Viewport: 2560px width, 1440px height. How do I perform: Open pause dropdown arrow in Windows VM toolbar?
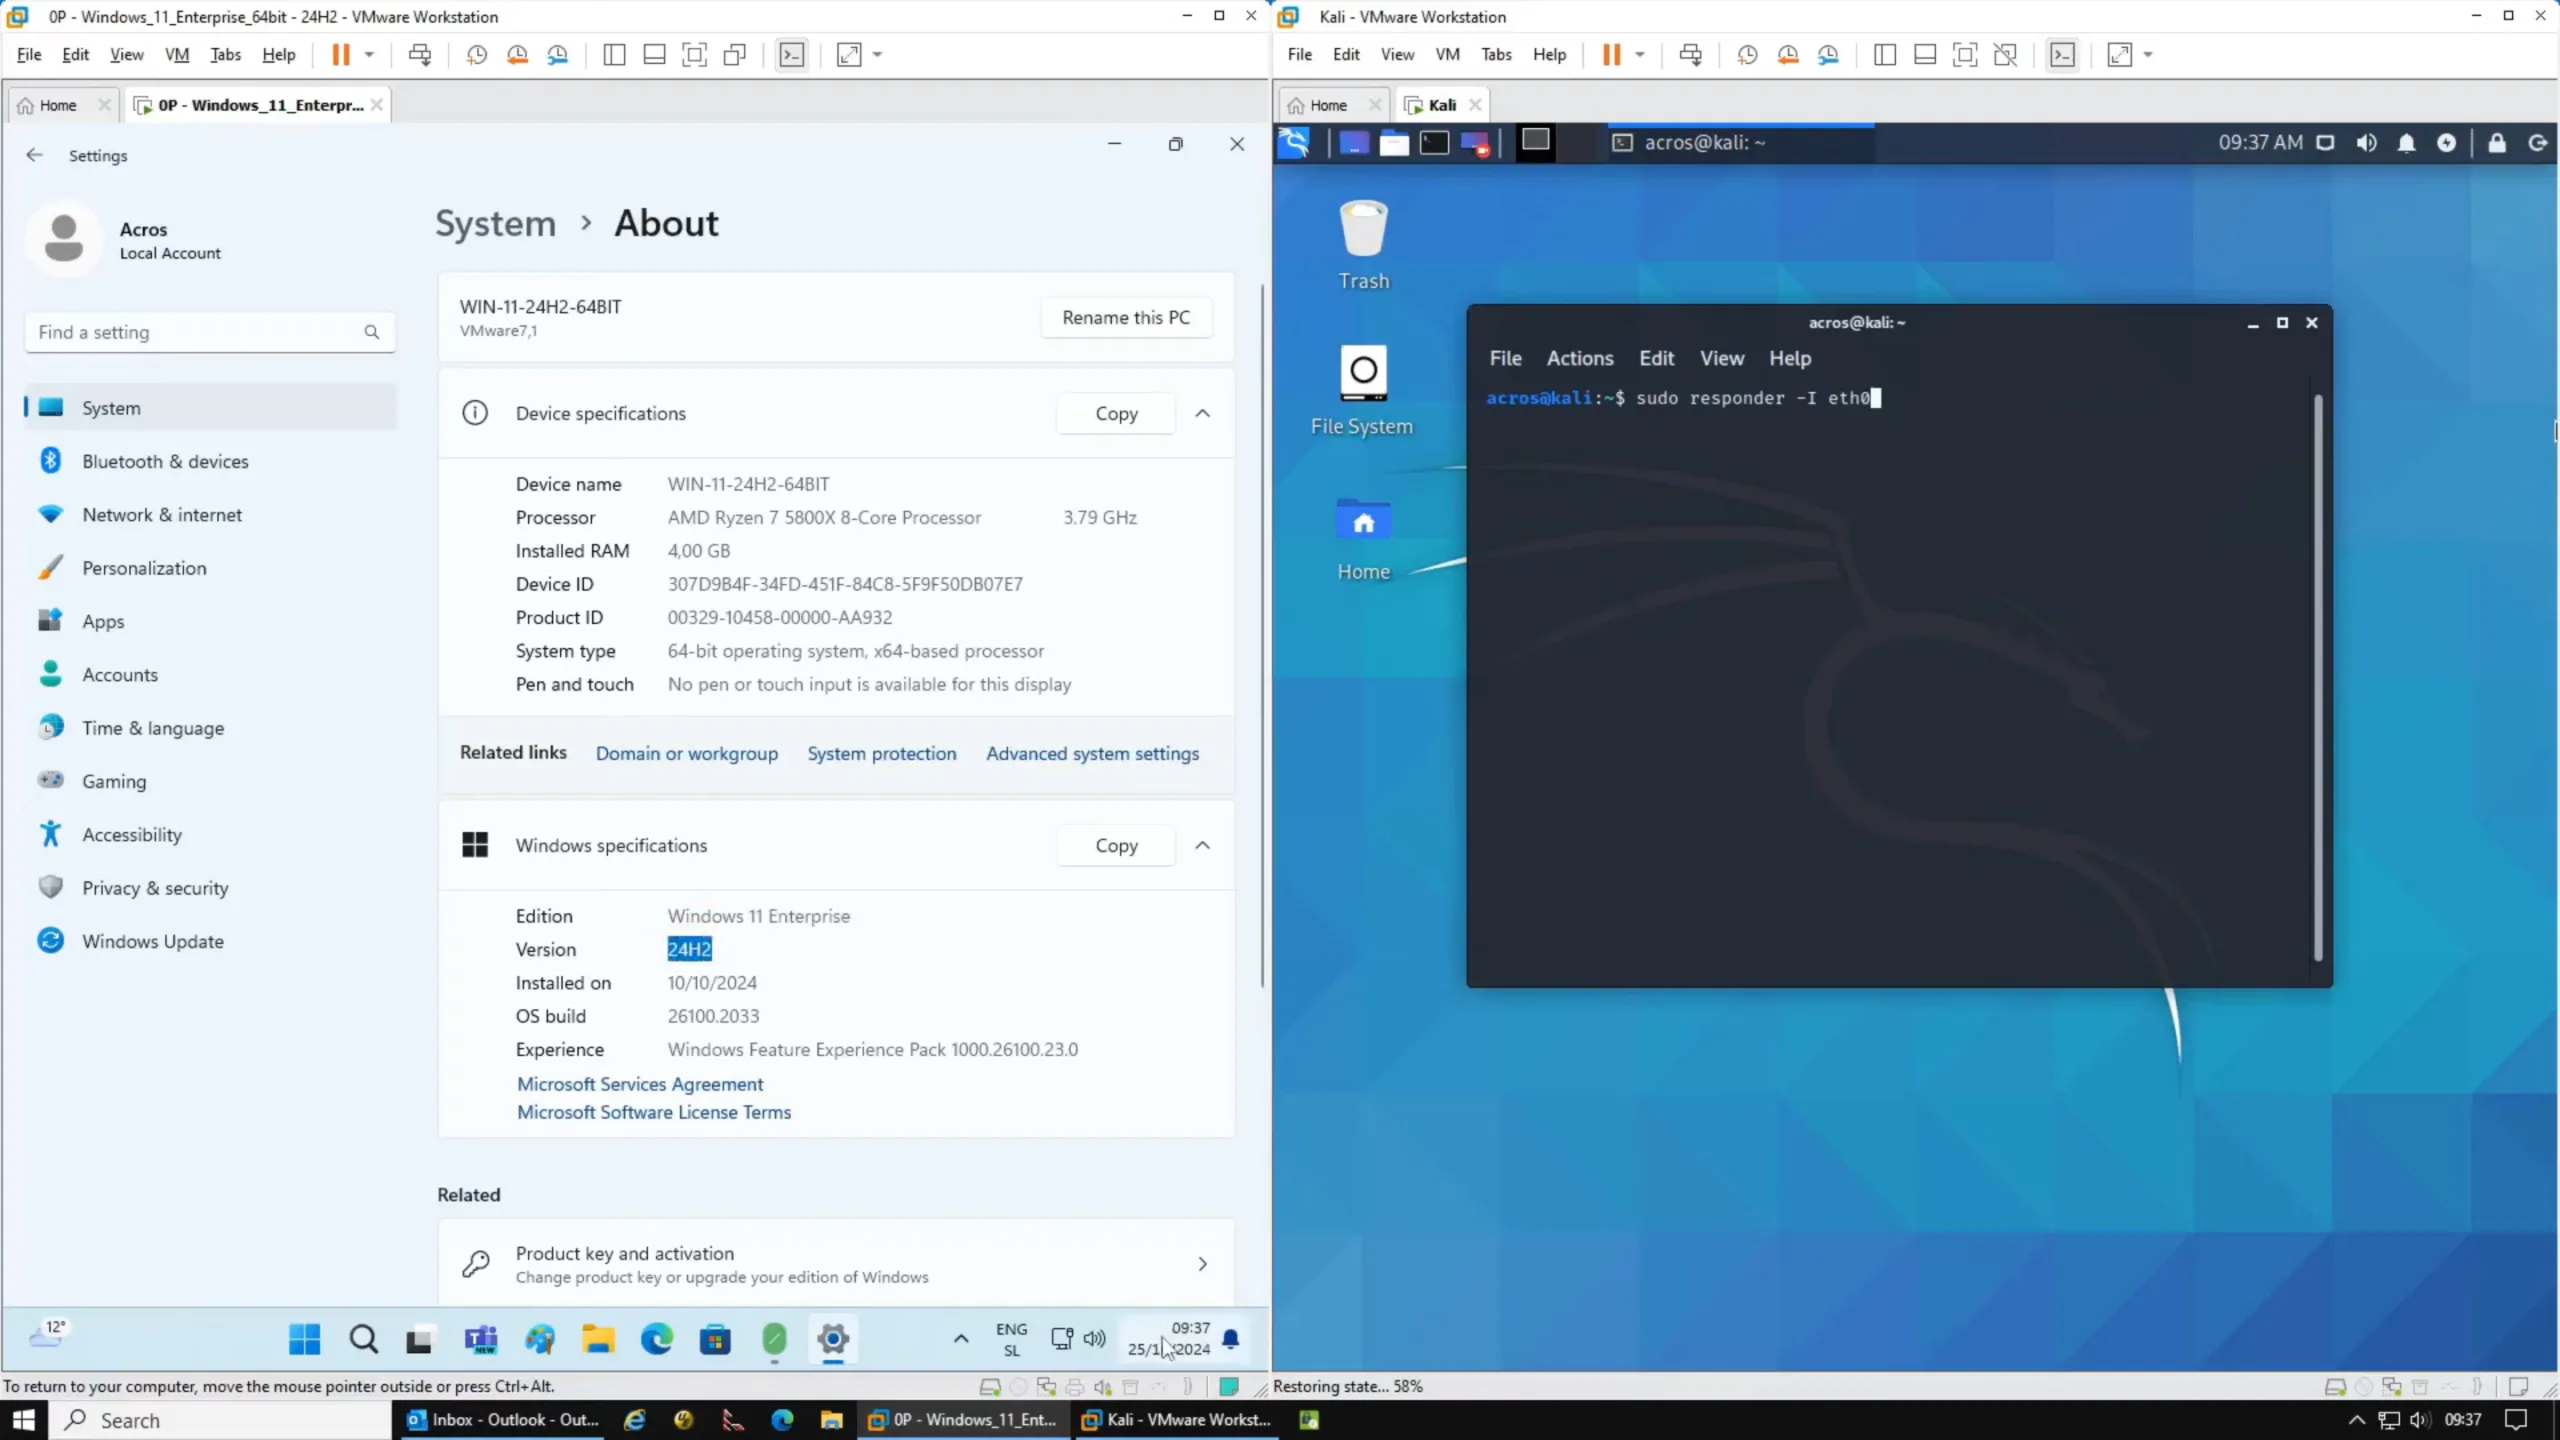369,55
